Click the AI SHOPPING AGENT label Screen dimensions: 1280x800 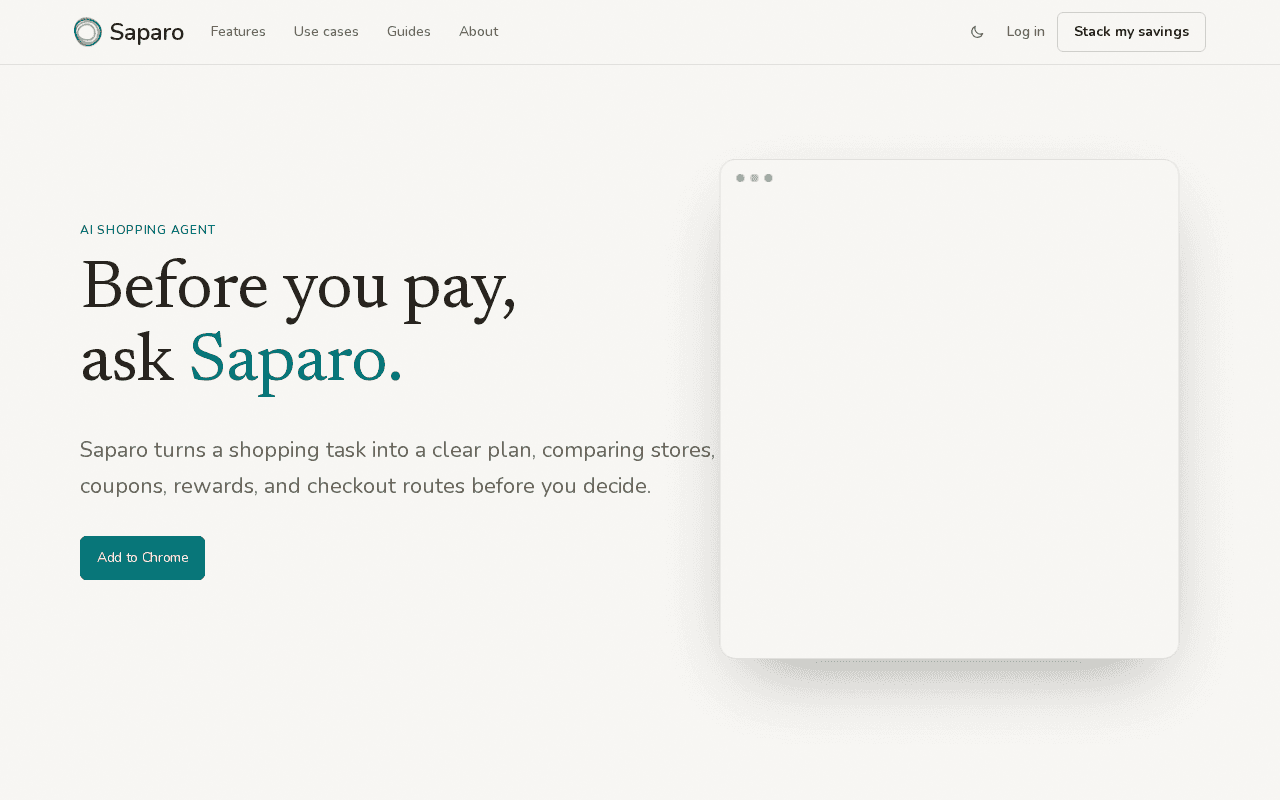pos(148,230)
